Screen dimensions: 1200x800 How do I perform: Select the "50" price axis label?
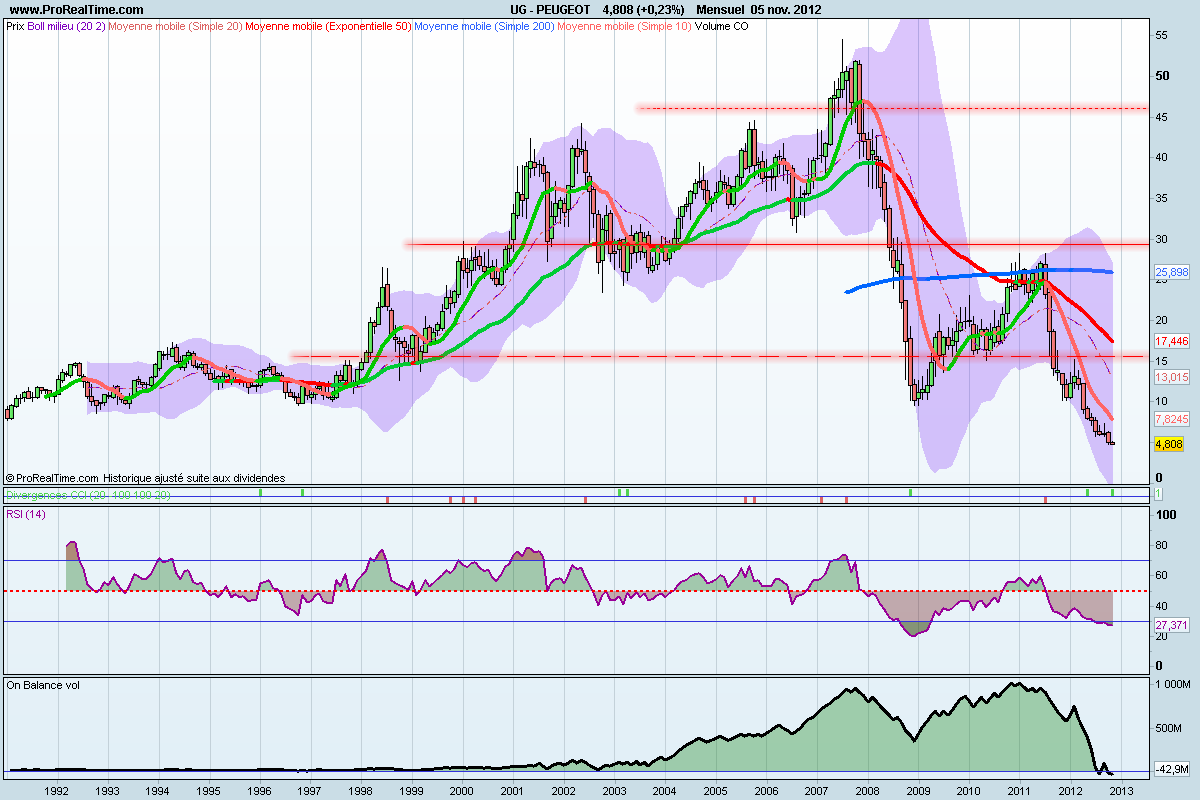pyautogui.click(x=1161, y=76)
